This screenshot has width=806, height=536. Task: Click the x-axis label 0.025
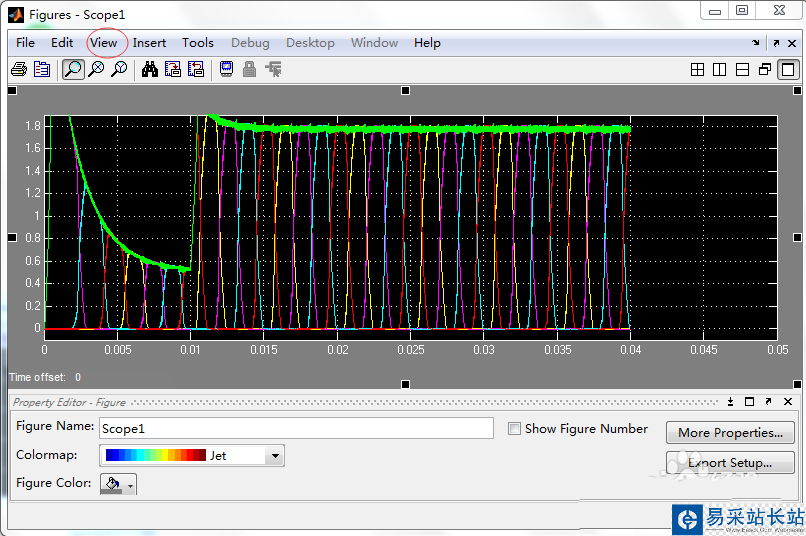pos(411,350)
